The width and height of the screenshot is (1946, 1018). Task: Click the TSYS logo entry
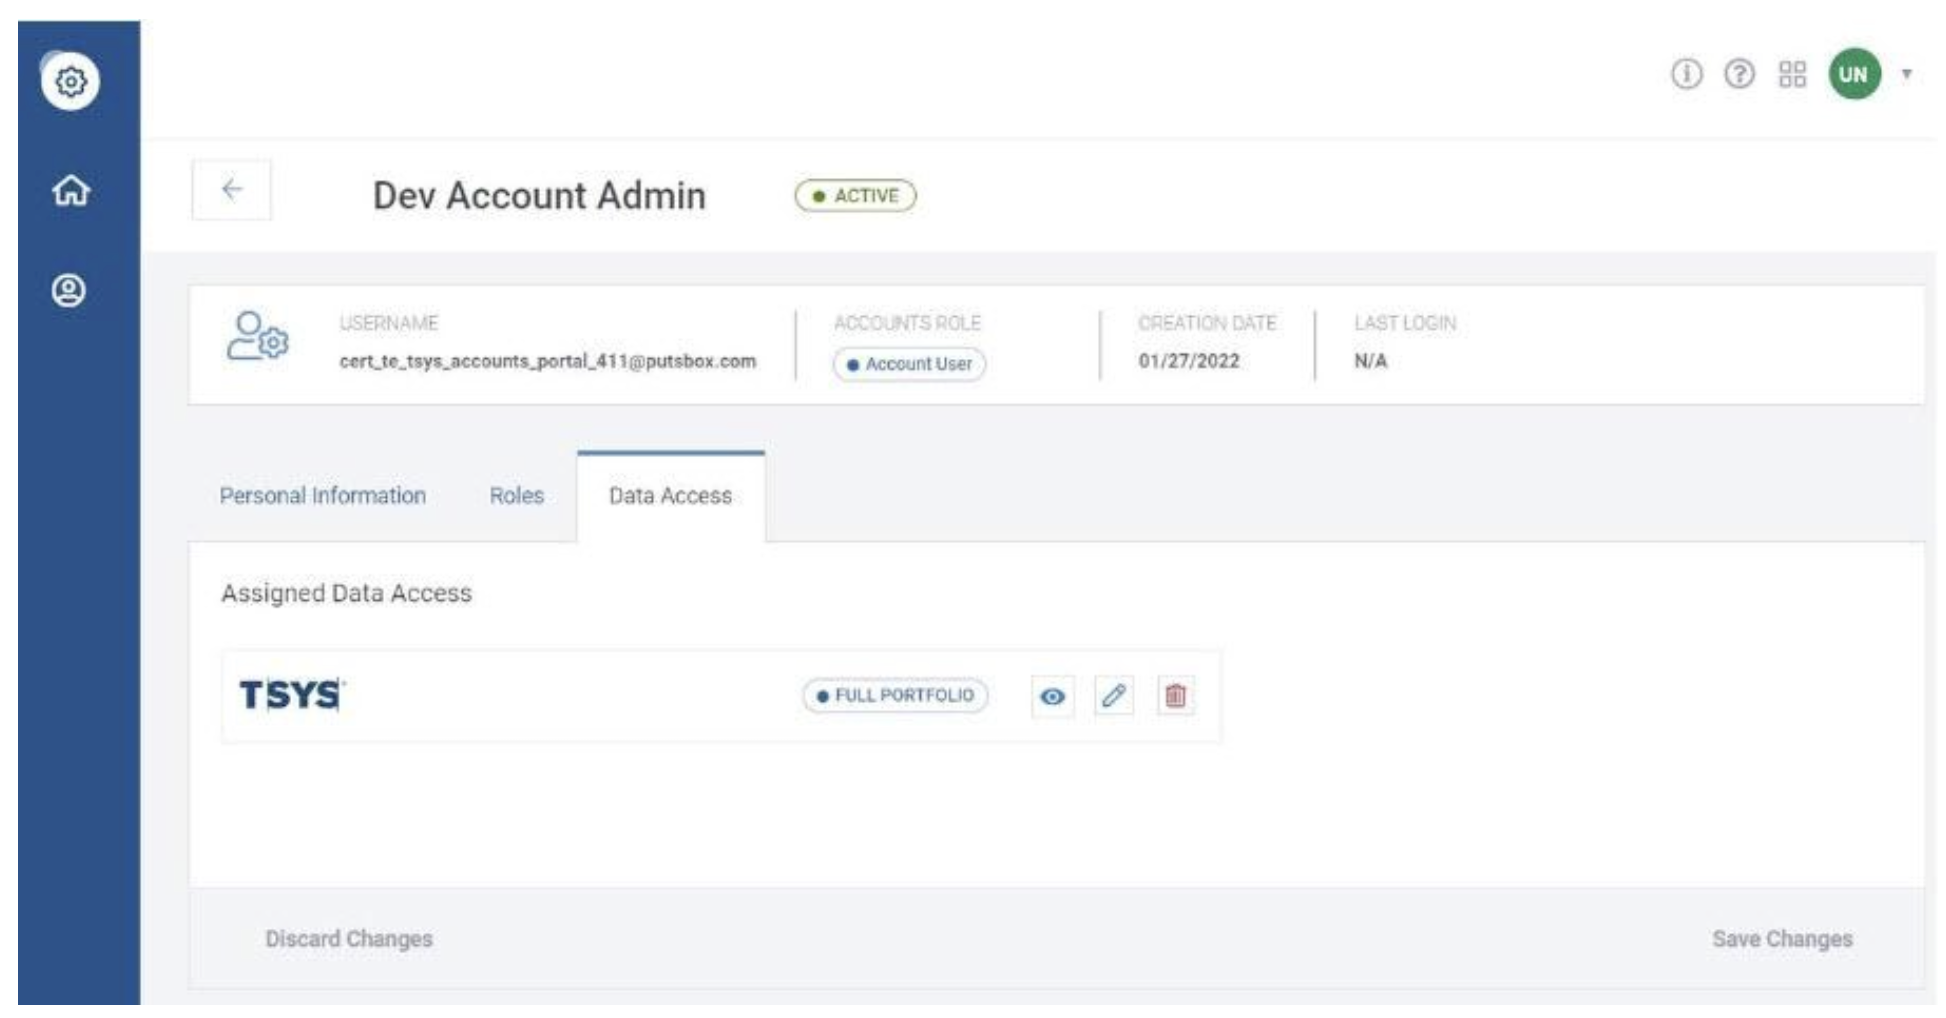pos(291,695)
